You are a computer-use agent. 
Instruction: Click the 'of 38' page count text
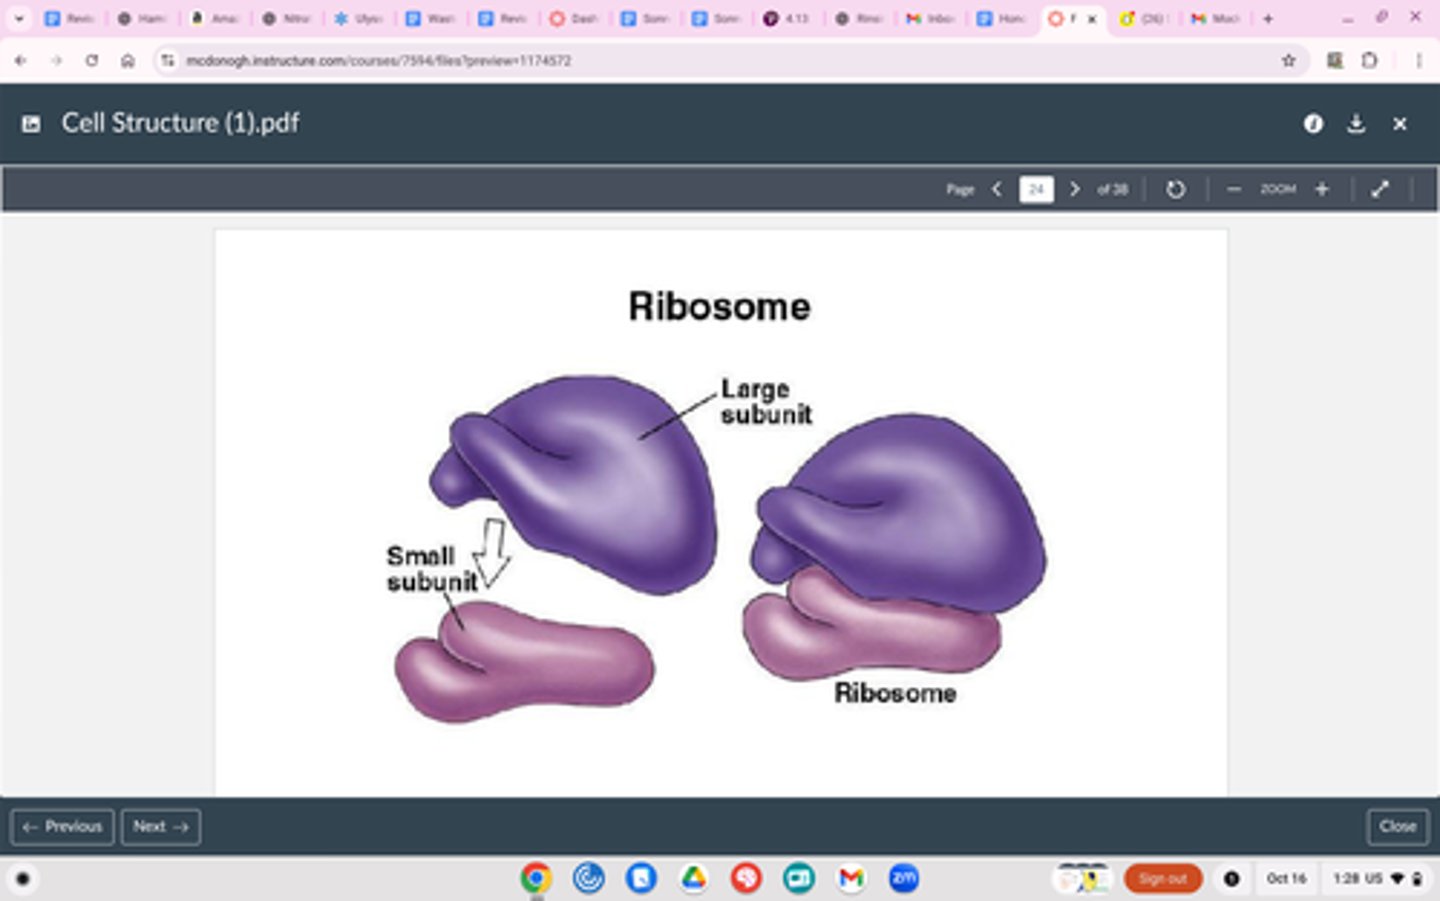[x=1112, y=189]
